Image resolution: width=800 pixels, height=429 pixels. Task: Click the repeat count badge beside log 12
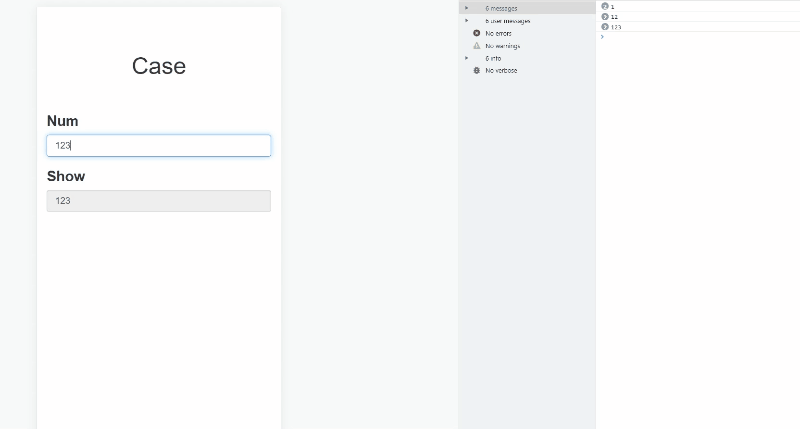point(605,16)
